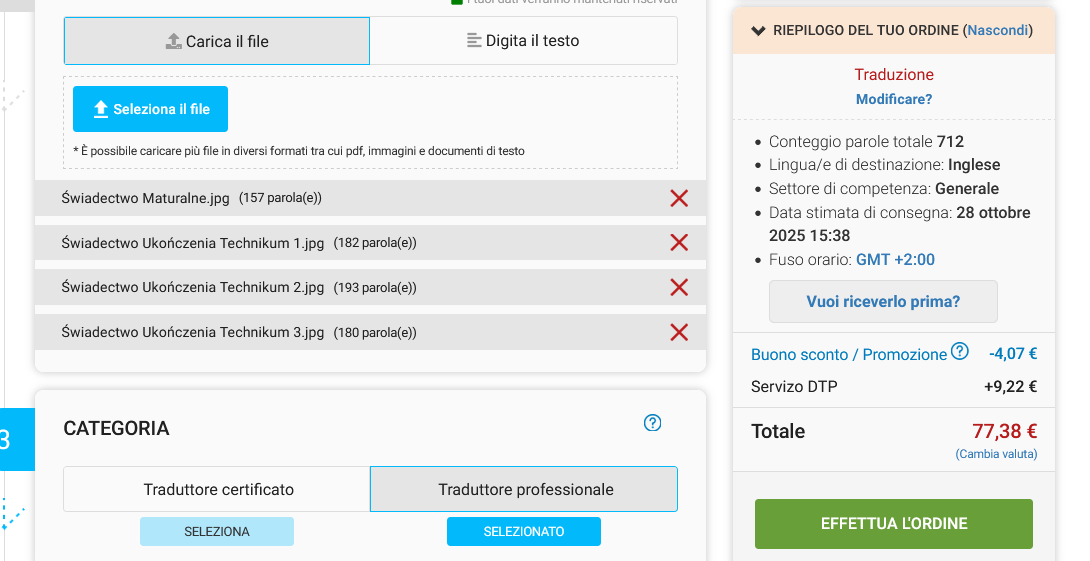Hide the order summary via Nascondi

point(997,30)
